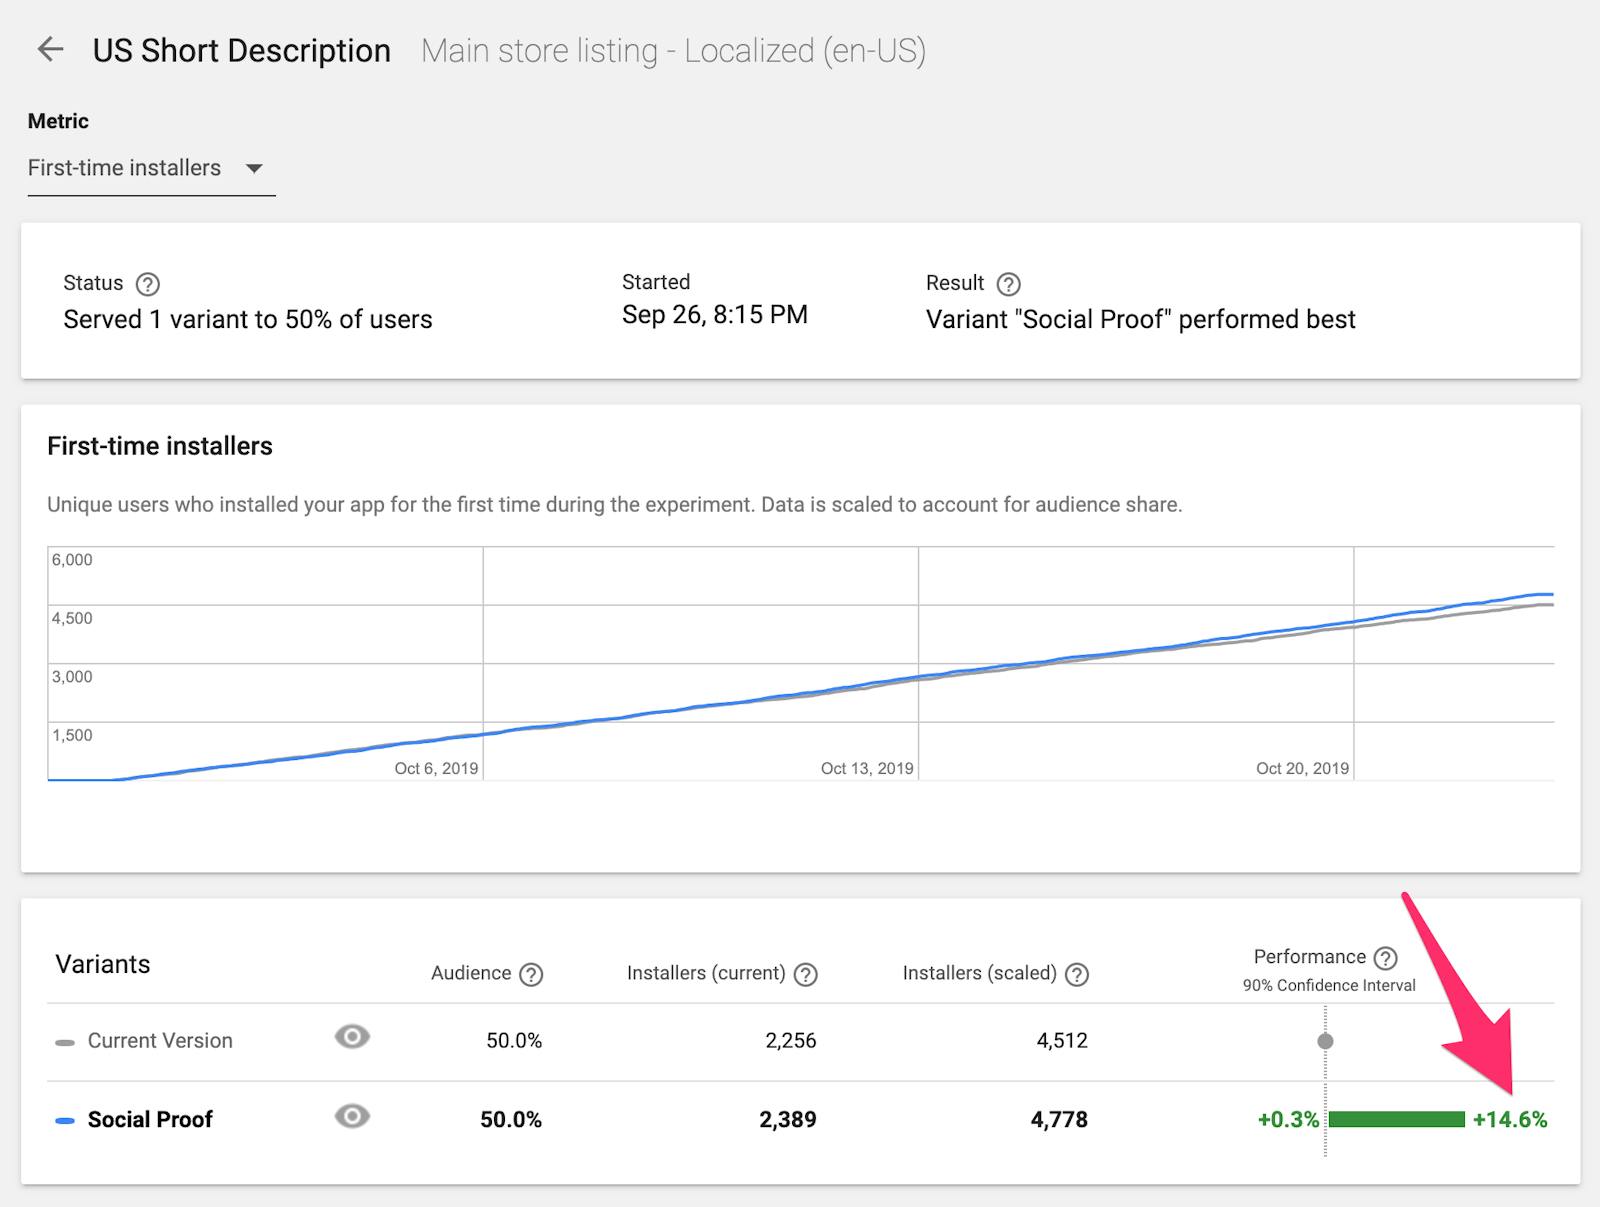Screen dimensions: 1600x1207
Task: Click the gray Current Version legend marker
Action: pos(65,1042)
